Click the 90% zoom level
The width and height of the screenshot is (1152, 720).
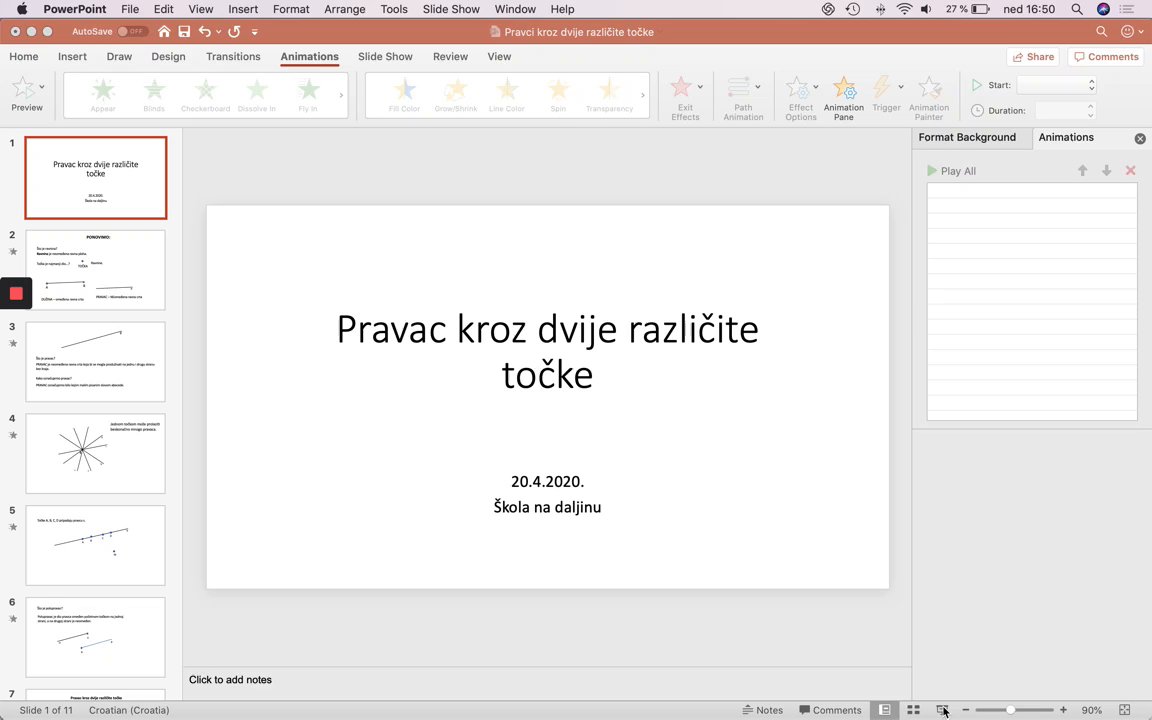[1092, 710]
